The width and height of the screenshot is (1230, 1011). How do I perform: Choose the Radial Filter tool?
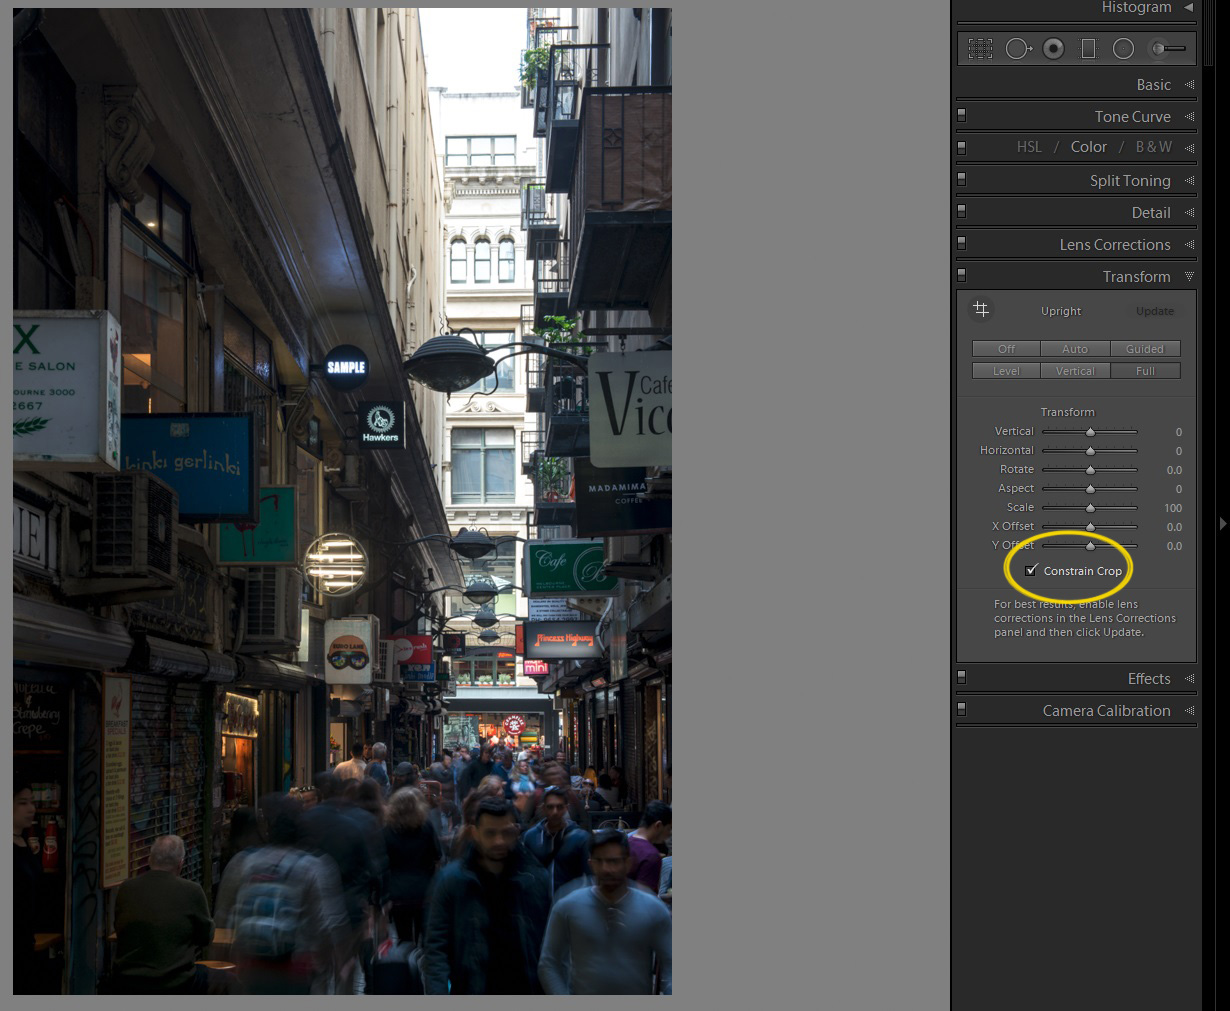(1124, 48)
